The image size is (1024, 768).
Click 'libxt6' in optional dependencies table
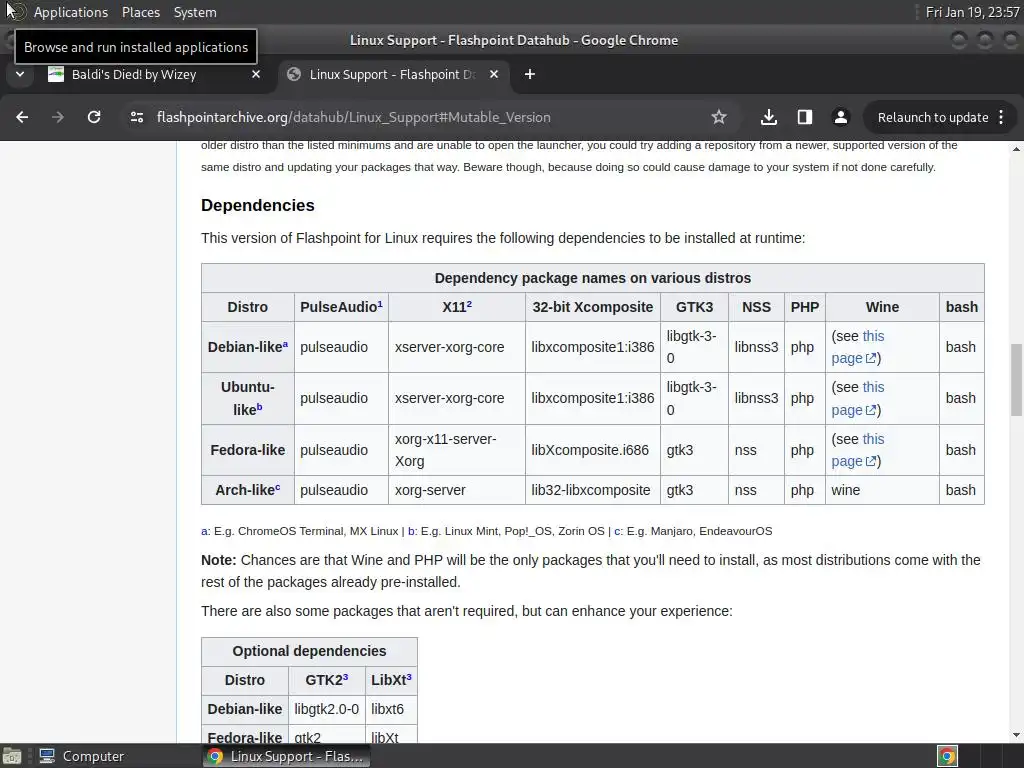tap(387, 709)
